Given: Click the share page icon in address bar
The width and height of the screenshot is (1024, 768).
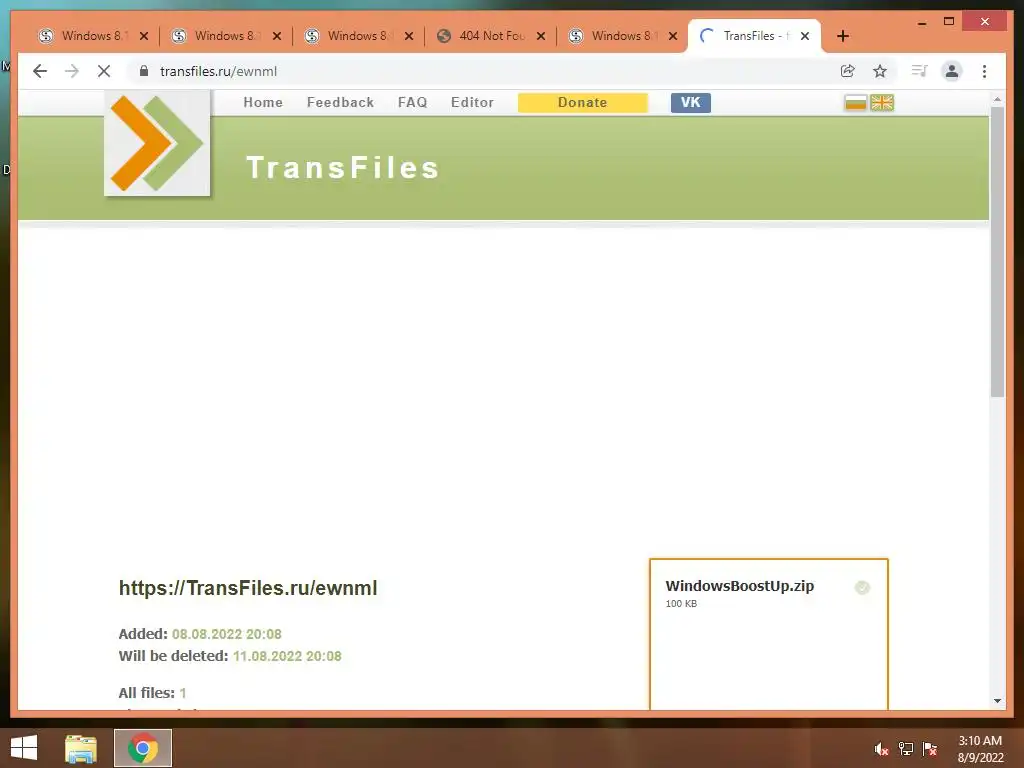Looking at the screenshot, I should [x=848, y=71].
